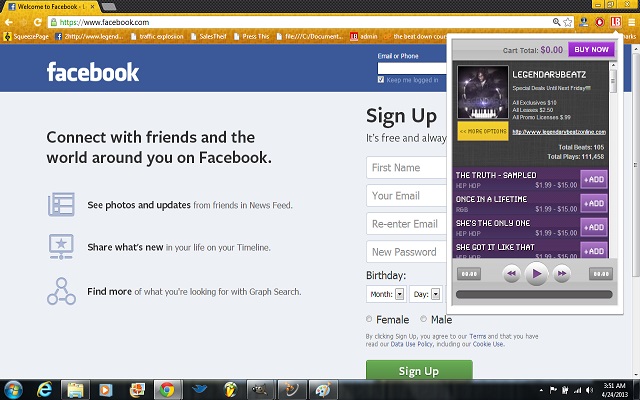Click the facebook logo

tap(93, 72)
